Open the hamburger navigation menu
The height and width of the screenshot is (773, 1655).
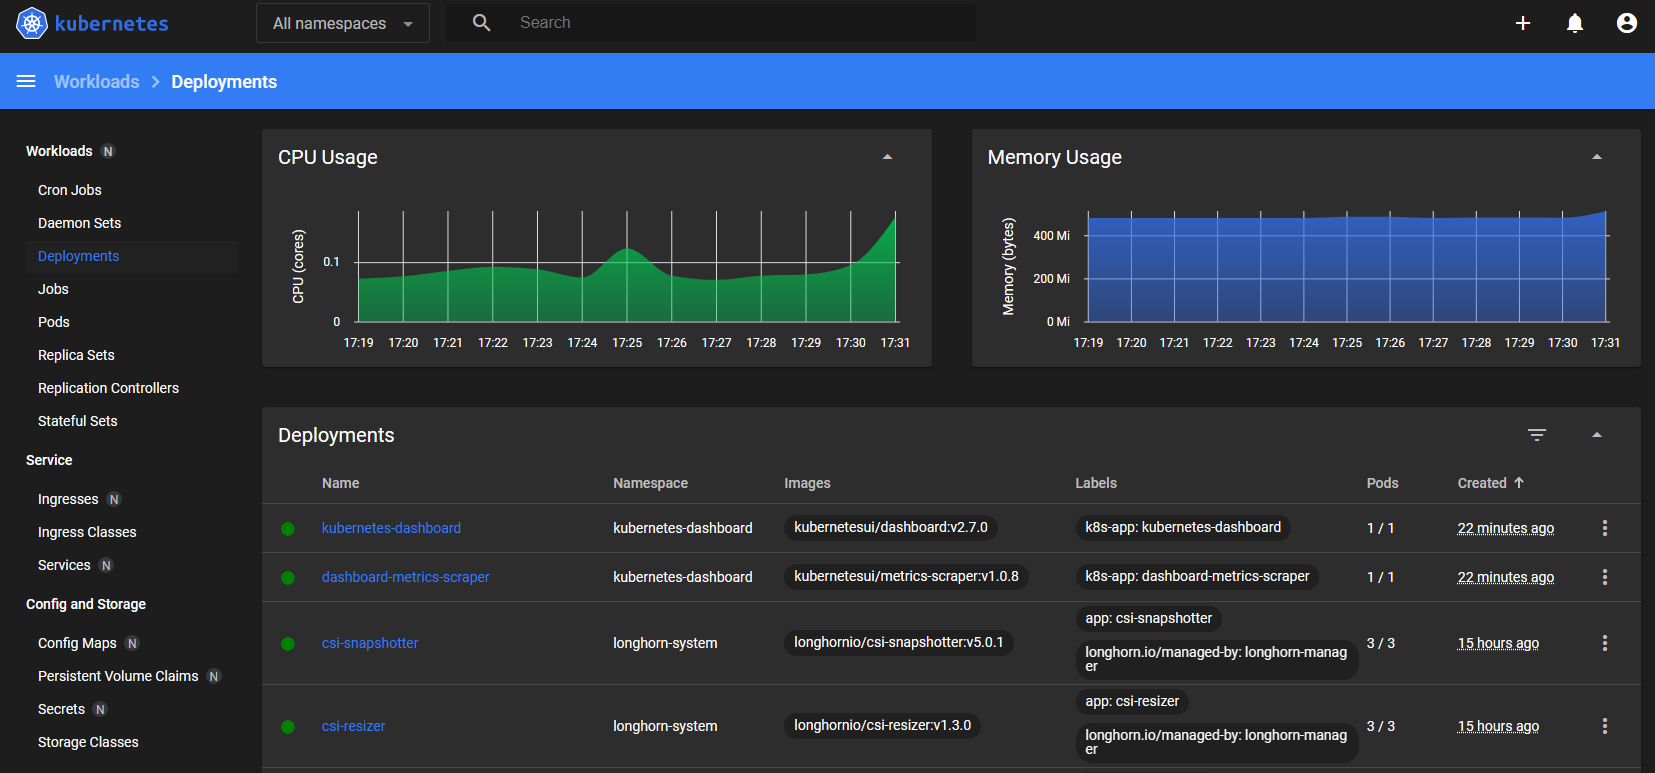click(x=26, y=81)
